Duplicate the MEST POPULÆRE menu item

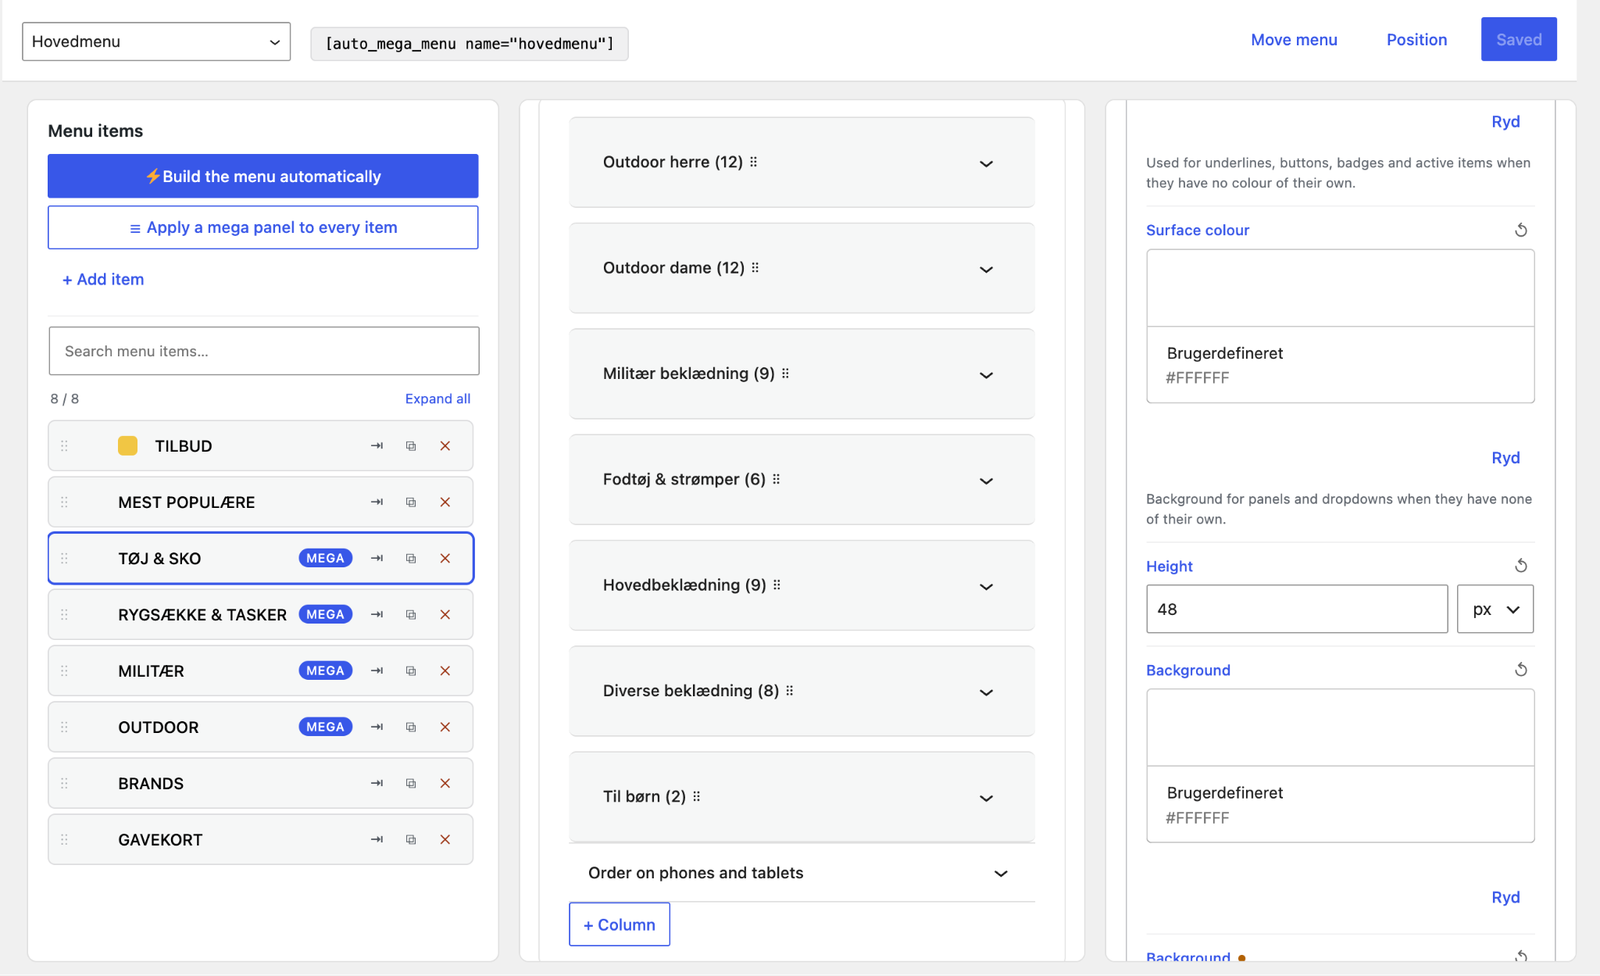pyautogui.click(x=411, y=502)
